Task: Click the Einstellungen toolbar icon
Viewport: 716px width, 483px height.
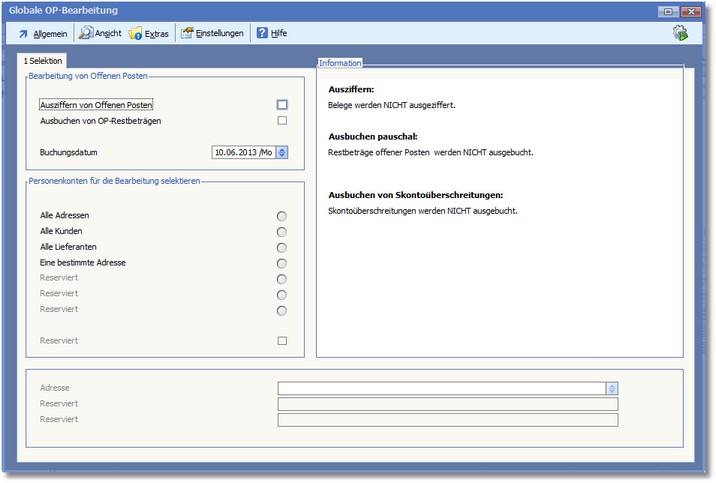Action: coord(187,33)
